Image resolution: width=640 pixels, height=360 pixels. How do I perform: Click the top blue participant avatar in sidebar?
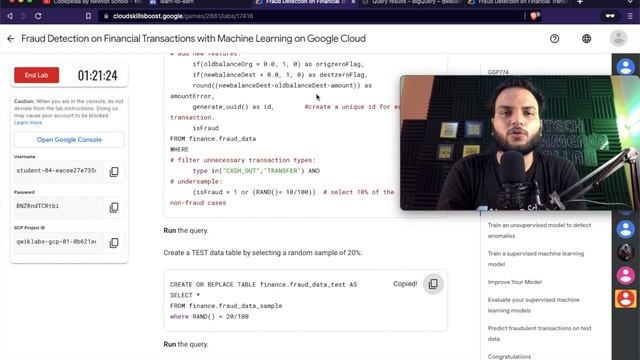[626, 67]
